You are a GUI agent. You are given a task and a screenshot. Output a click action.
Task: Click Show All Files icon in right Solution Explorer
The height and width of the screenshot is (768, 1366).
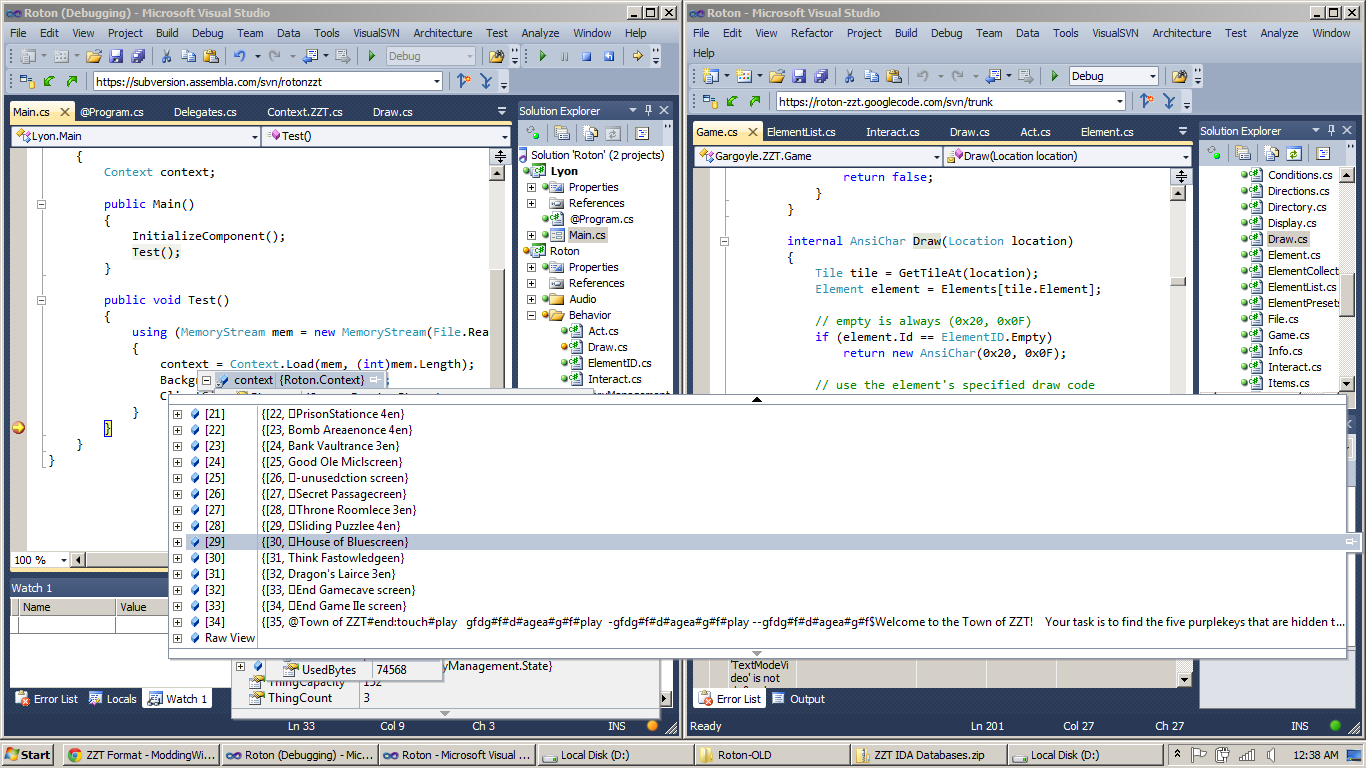(1270, 153)
